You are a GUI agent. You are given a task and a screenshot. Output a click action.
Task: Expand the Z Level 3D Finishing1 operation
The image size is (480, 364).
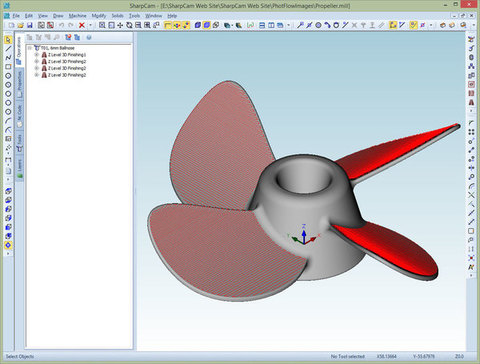pos(37,55)
